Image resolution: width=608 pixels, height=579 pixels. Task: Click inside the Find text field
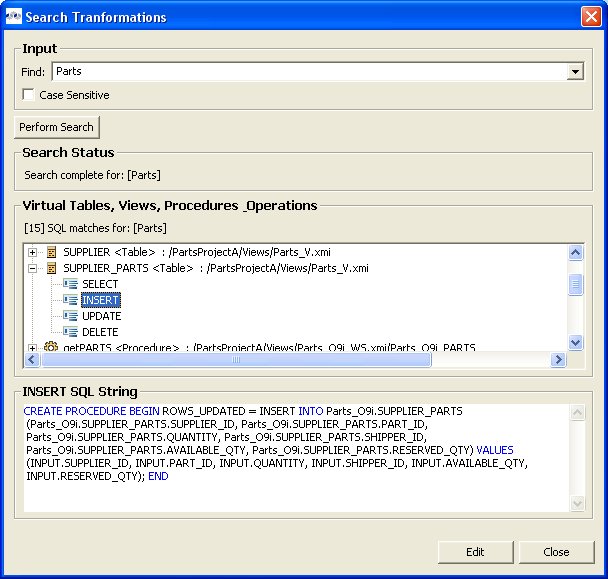(x=300, y=72)
